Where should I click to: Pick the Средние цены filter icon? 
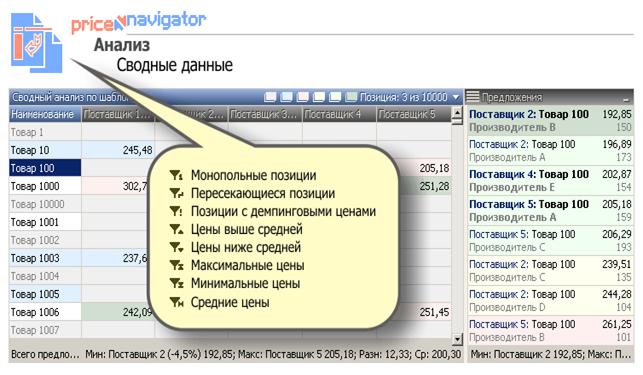[x=176, y=302]
